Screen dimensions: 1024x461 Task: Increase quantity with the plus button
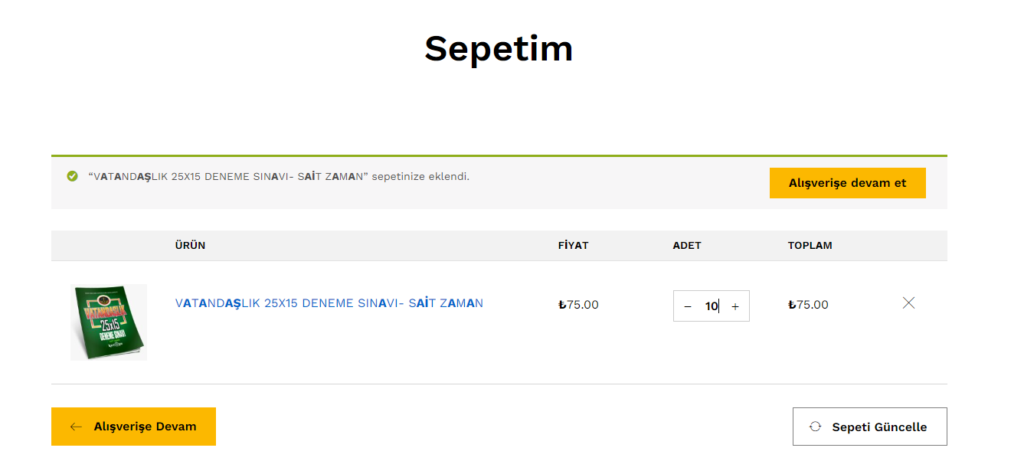(735, 306)
